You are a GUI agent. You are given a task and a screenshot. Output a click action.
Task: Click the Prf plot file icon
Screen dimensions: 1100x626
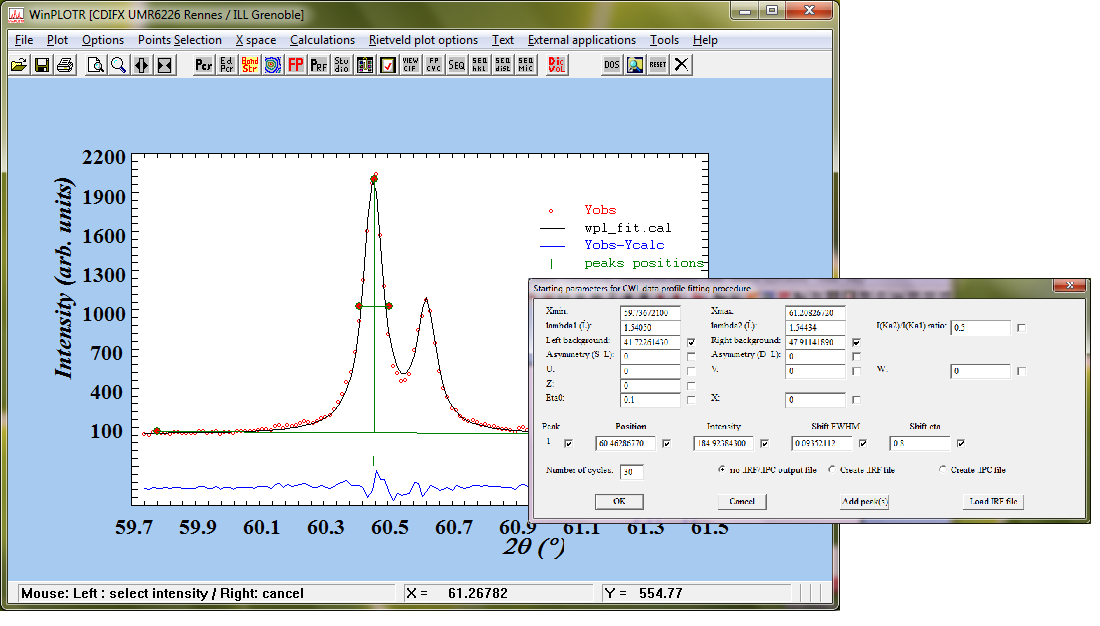pos(318,65)
